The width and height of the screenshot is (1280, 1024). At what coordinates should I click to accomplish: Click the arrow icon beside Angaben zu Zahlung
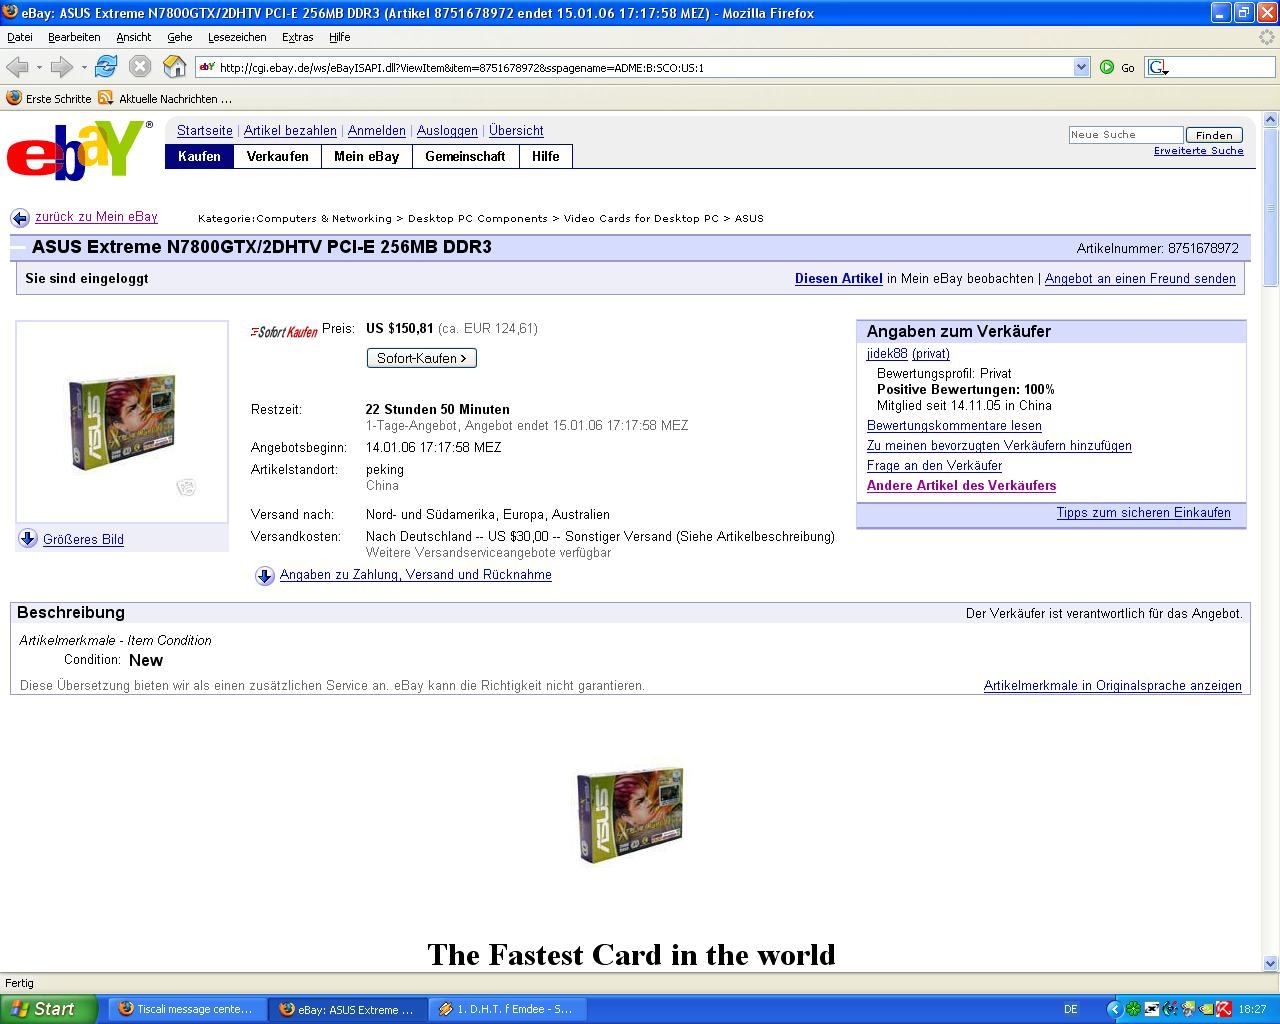click(265, 576)
